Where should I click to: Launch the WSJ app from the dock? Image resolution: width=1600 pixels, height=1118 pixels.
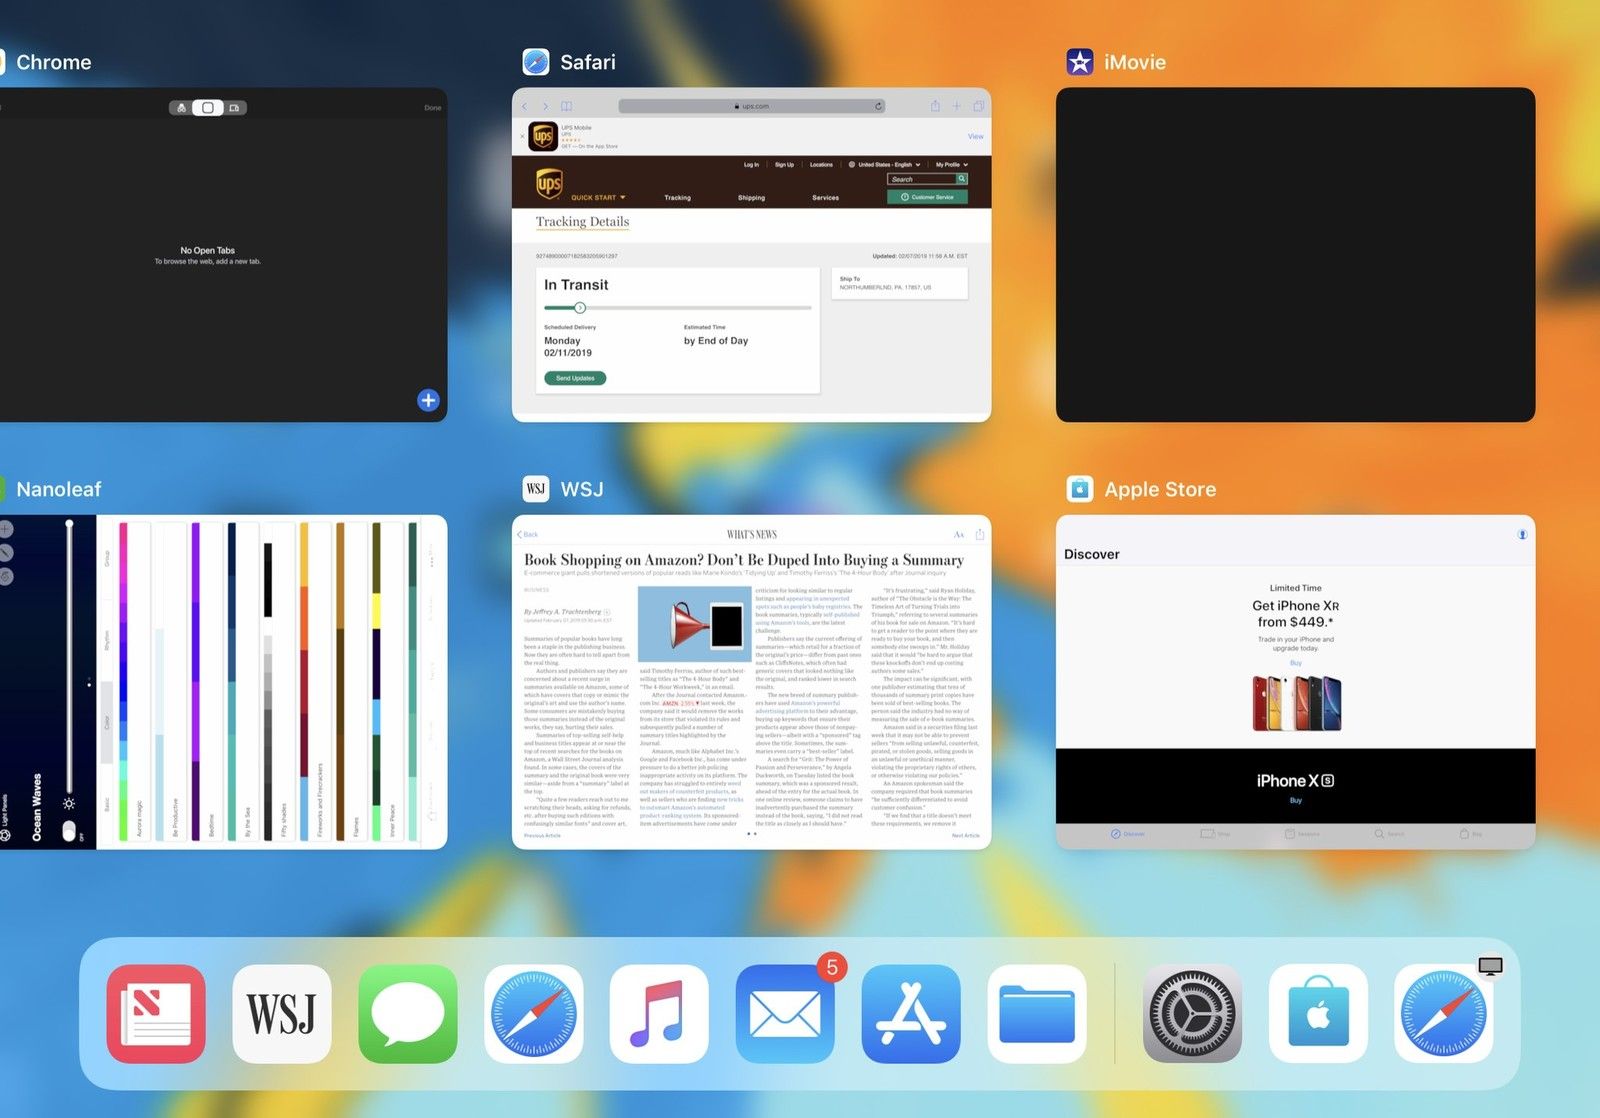(282, 1013)
